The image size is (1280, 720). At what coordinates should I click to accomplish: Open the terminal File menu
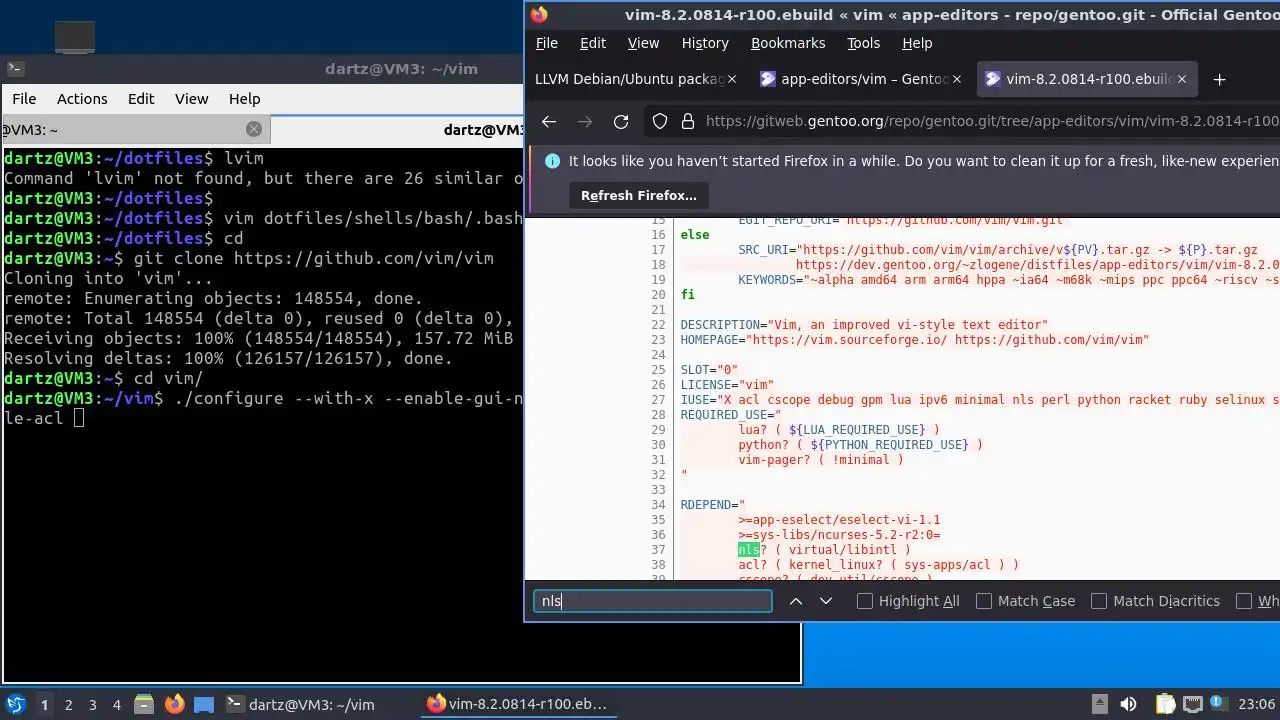tap(24, 99)
